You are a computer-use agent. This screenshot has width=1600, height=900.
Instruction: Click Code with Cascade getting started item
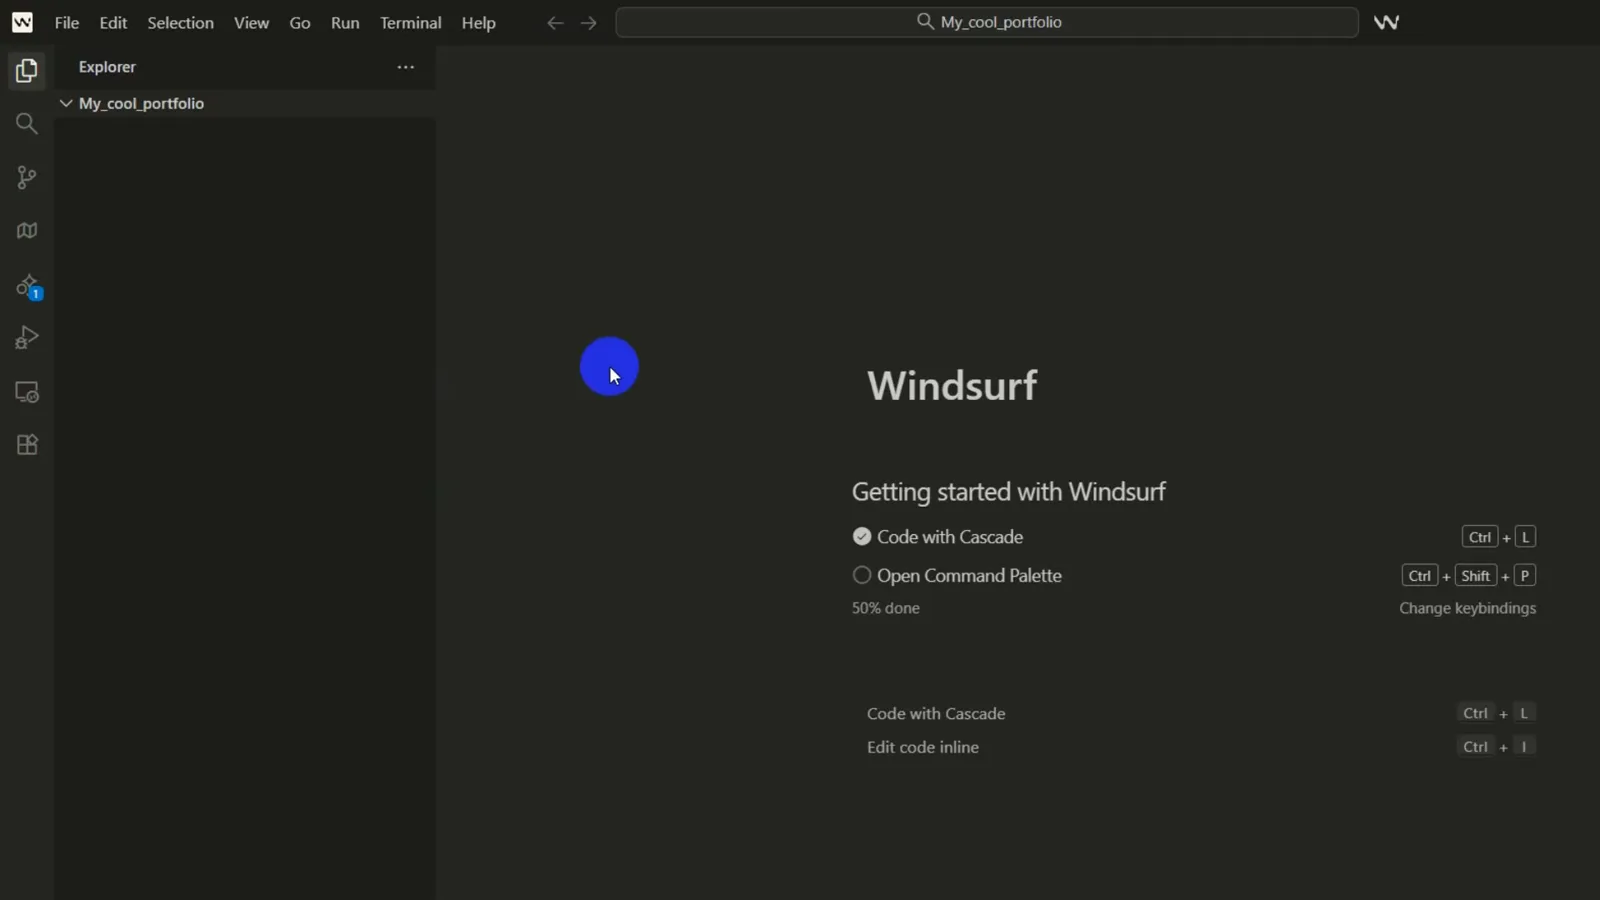[x=950, y=537]
